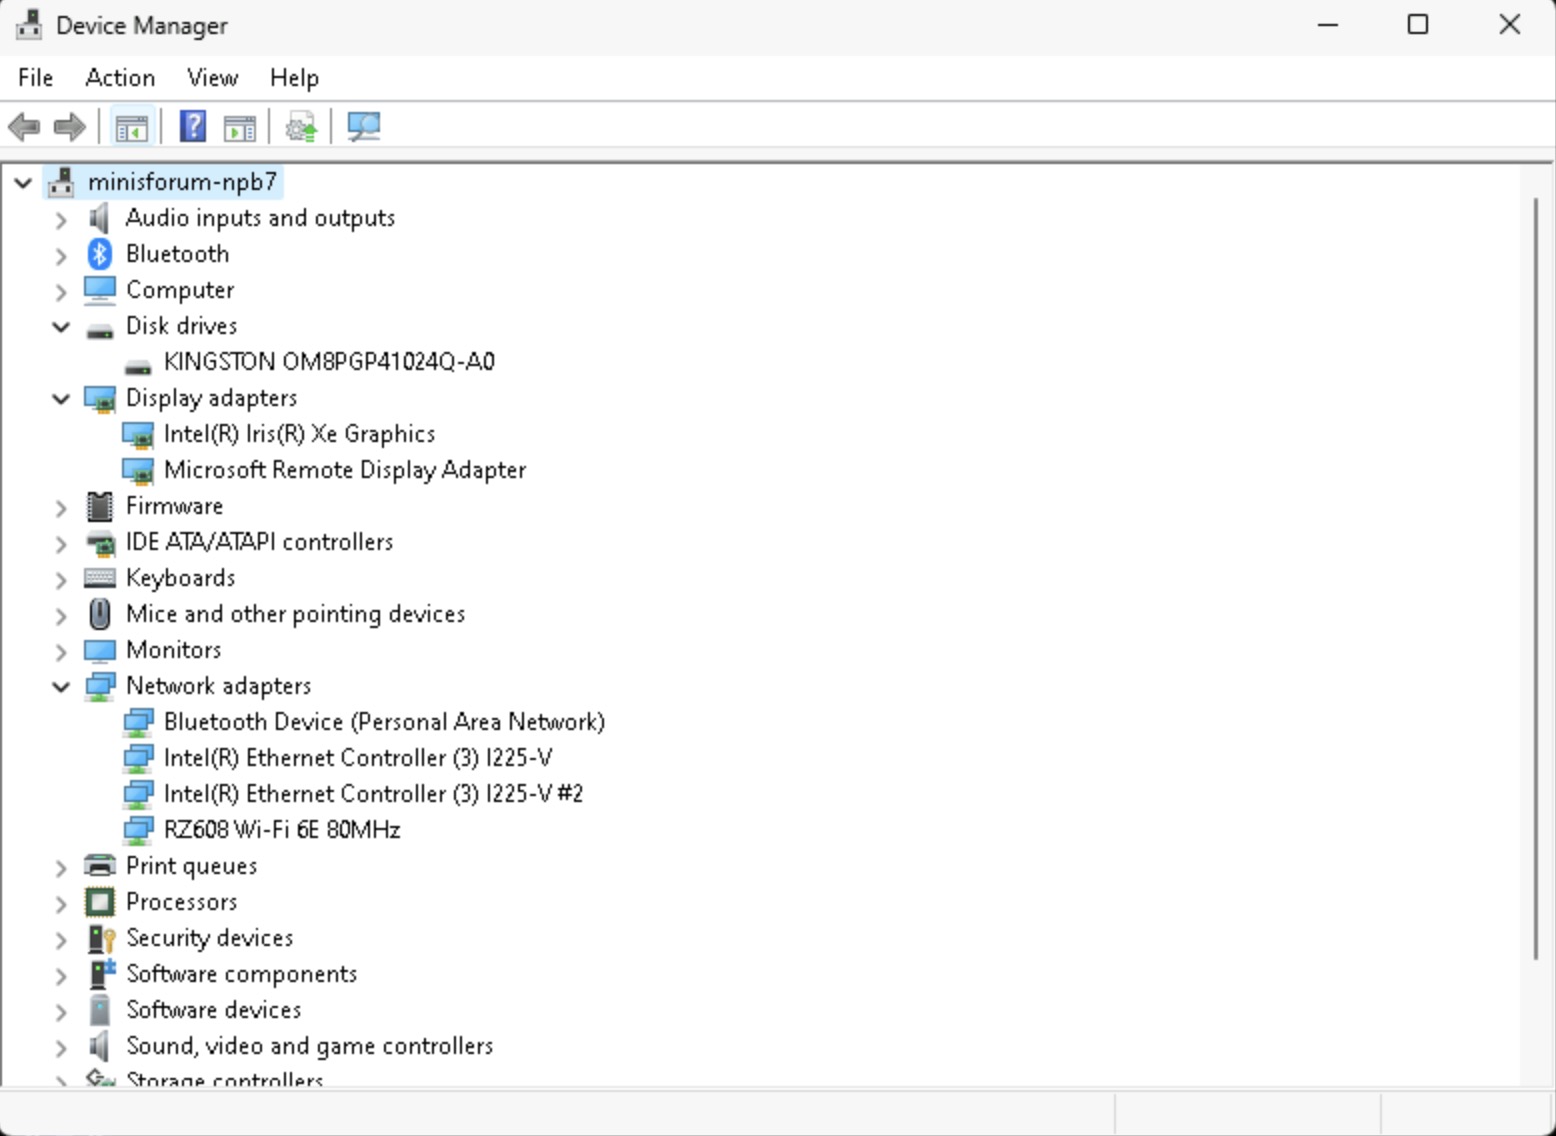Collapse the Disk drives category

(x=61, y=326)
